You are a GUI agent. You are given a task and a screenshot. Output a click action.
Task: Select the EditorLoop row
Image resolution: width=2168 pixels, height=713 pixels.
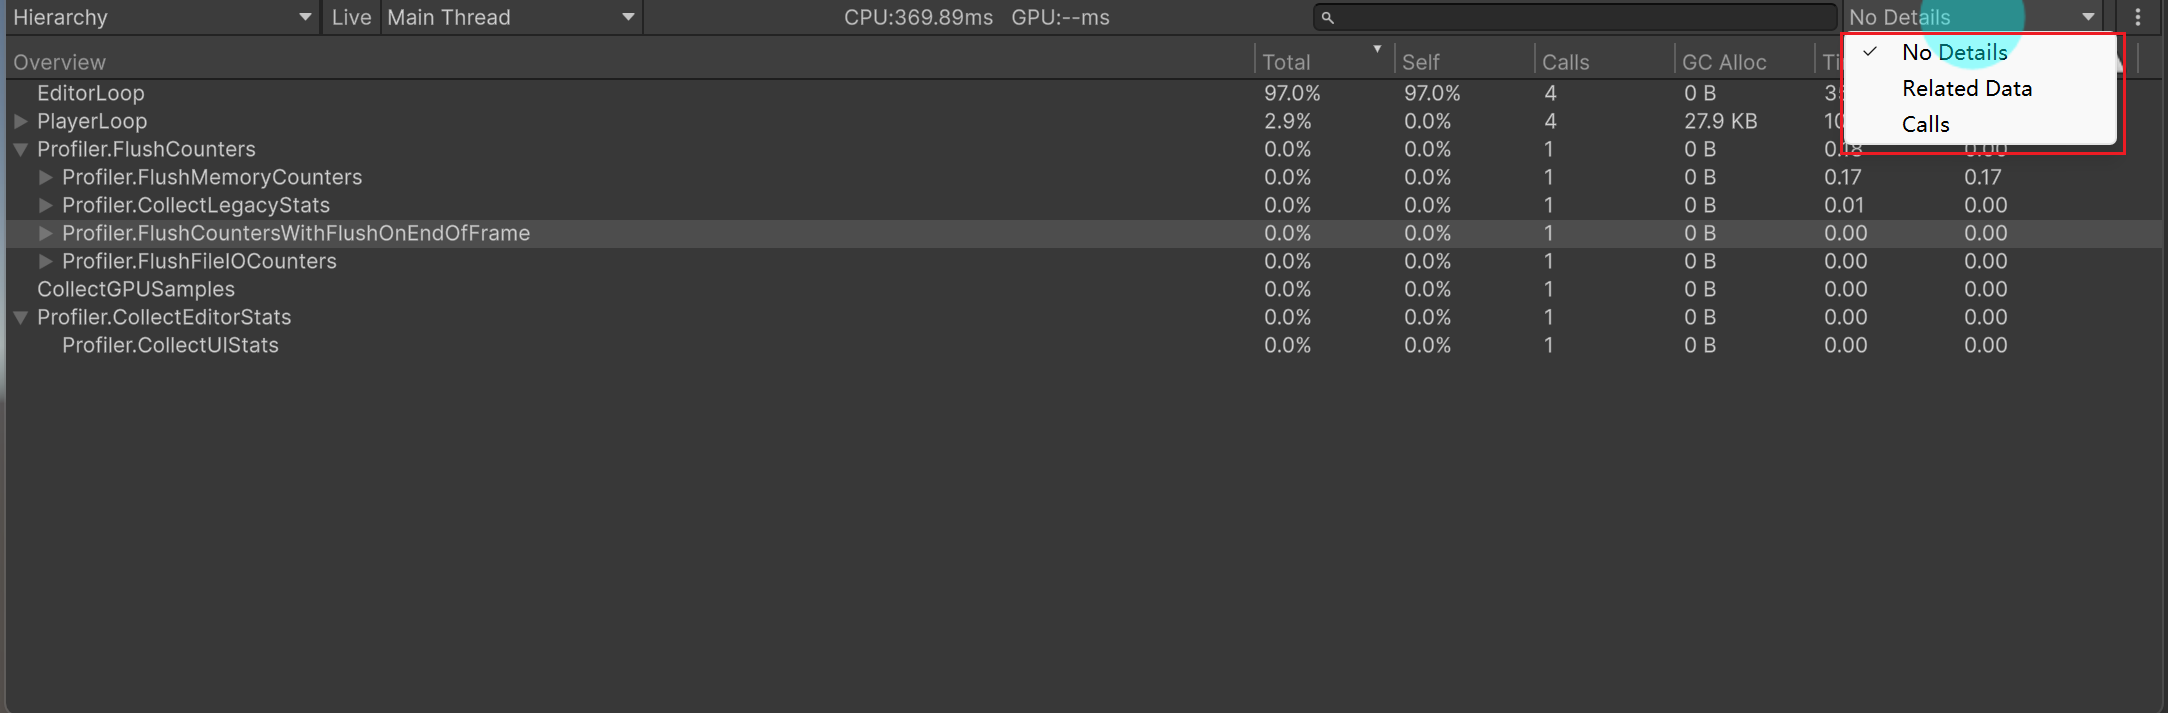pos(91,93)
